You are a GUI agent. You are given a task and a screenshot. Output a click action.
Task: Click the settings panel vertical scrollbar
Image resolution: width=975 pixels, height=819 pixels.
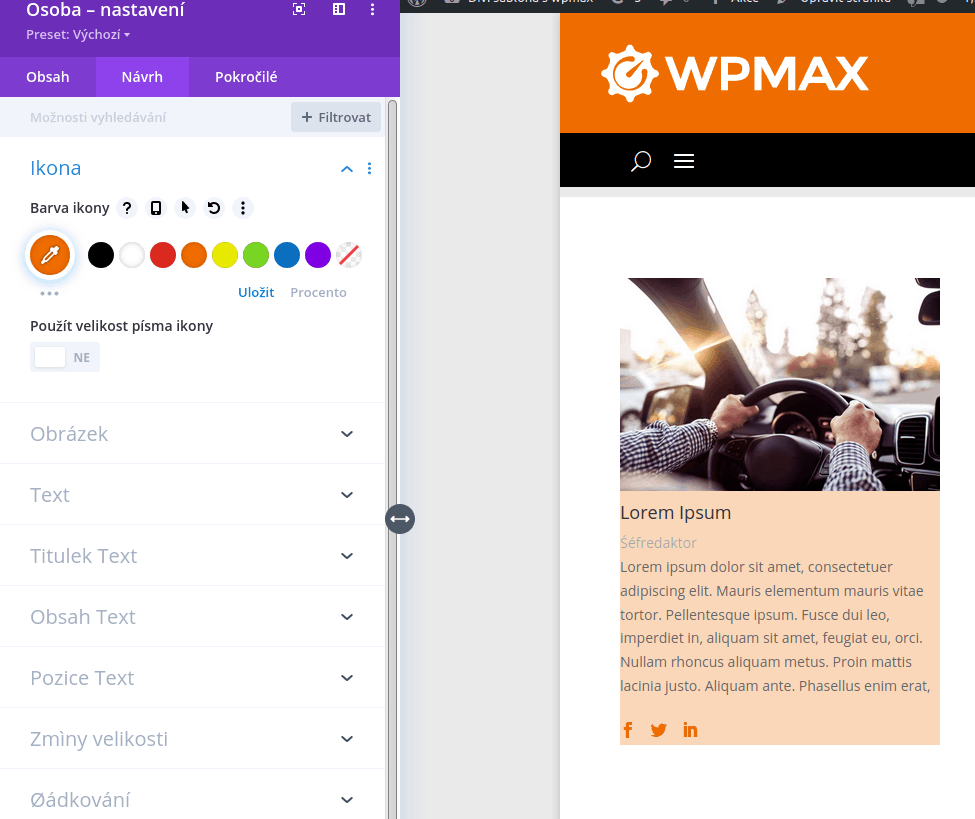point(392,459)
